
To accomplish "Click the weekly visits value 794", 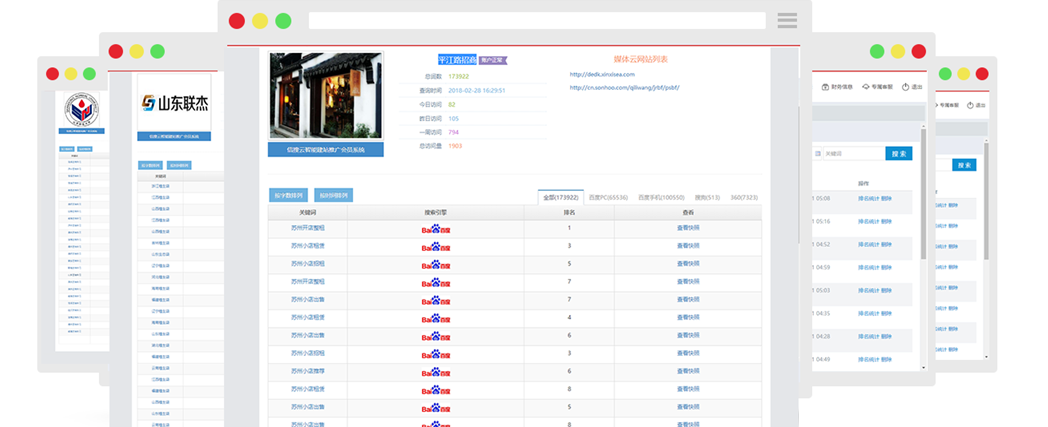I will pos(453,132).
